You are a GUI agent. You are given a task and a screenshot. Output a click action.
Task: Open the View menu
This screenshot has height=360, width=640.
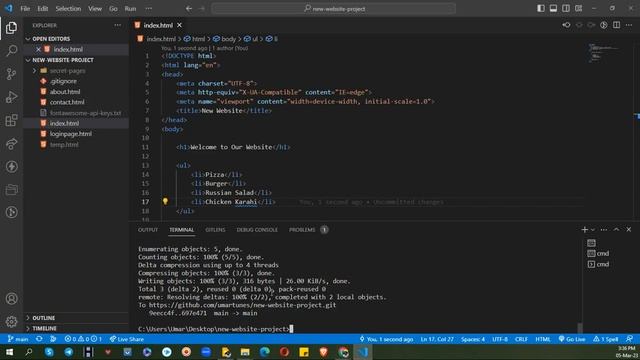(x=95, y=9)
